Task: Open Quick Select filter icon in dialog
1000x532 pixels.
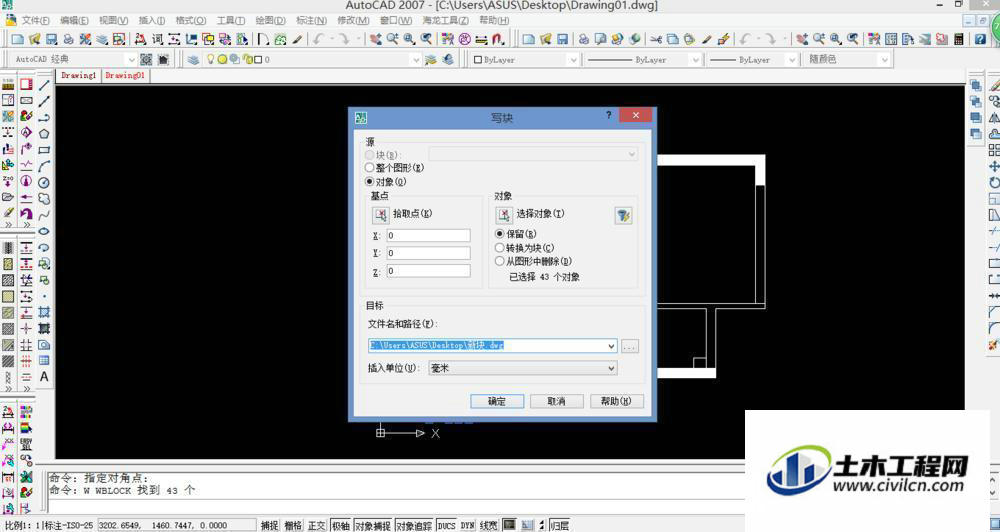Action: (623, 216)
